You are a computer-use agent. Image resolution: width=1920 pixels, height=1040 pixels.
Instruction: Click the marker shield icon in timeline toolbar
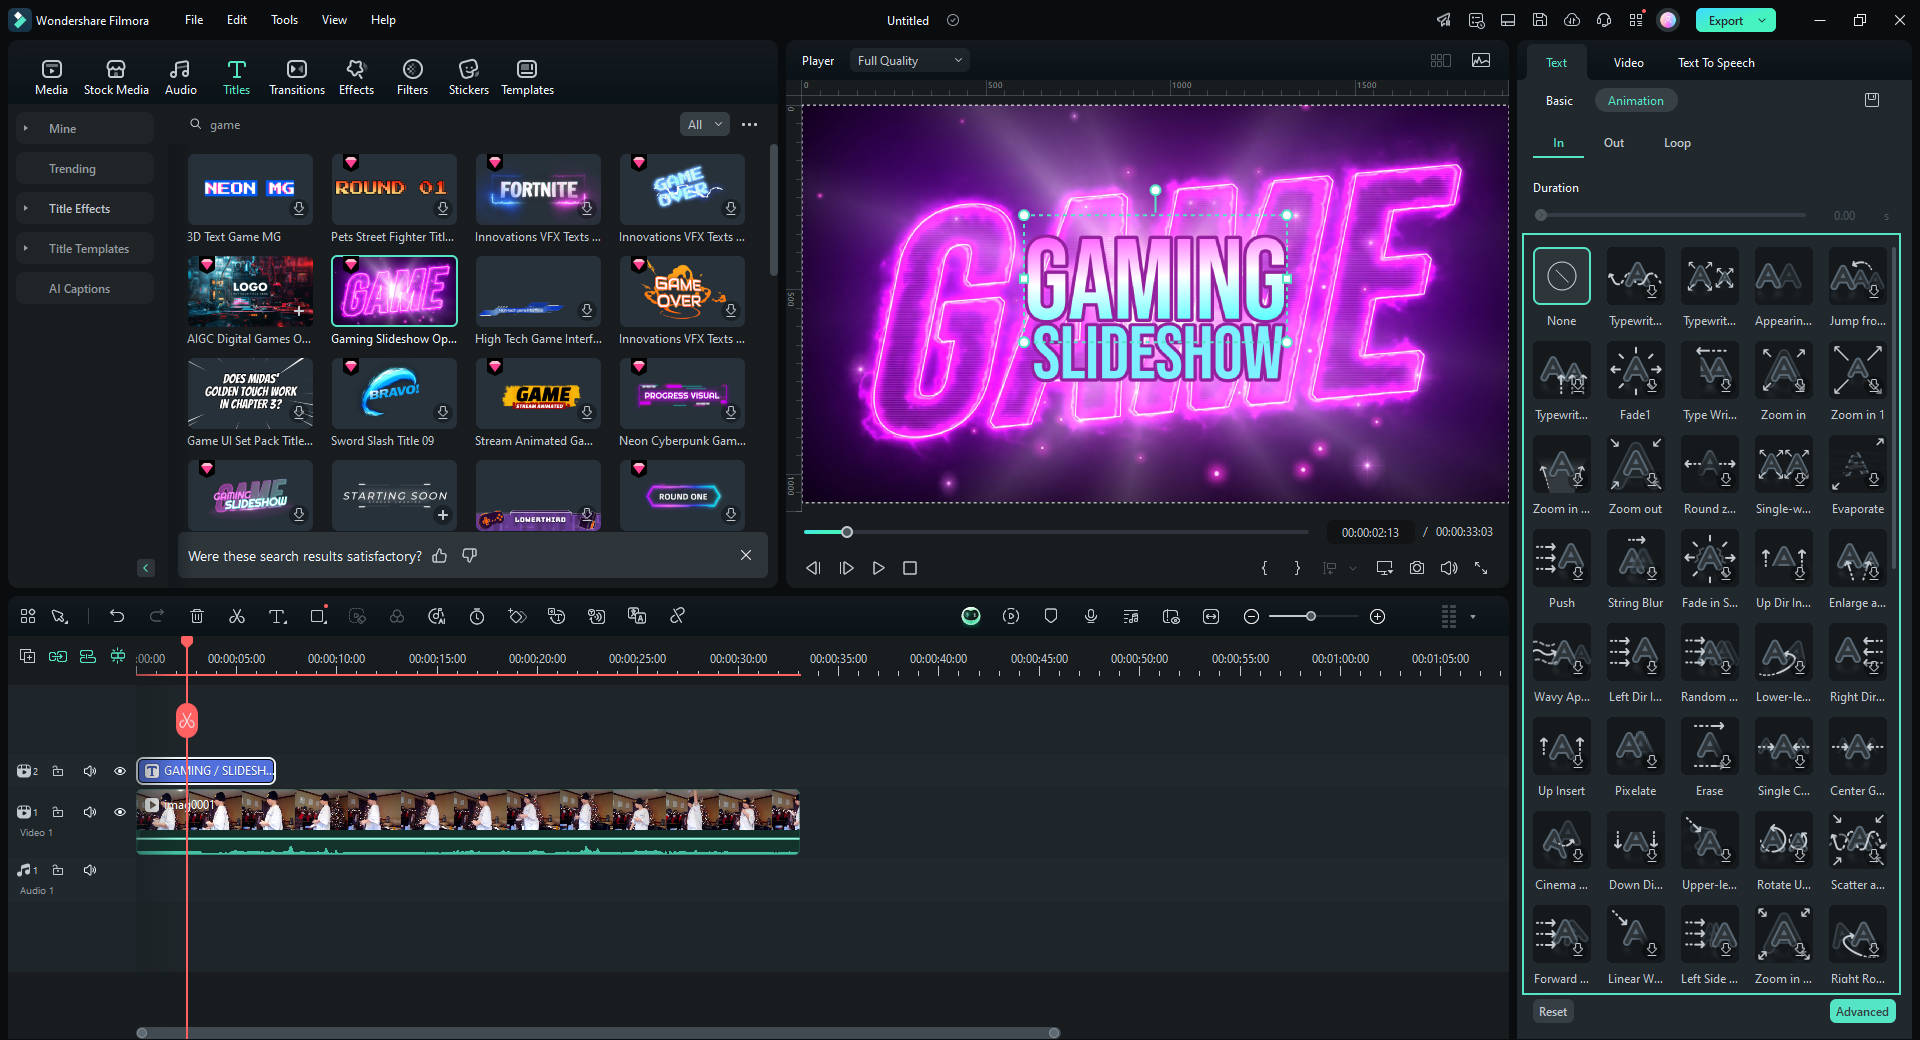pyautogui.click(x=1051, y=616)
